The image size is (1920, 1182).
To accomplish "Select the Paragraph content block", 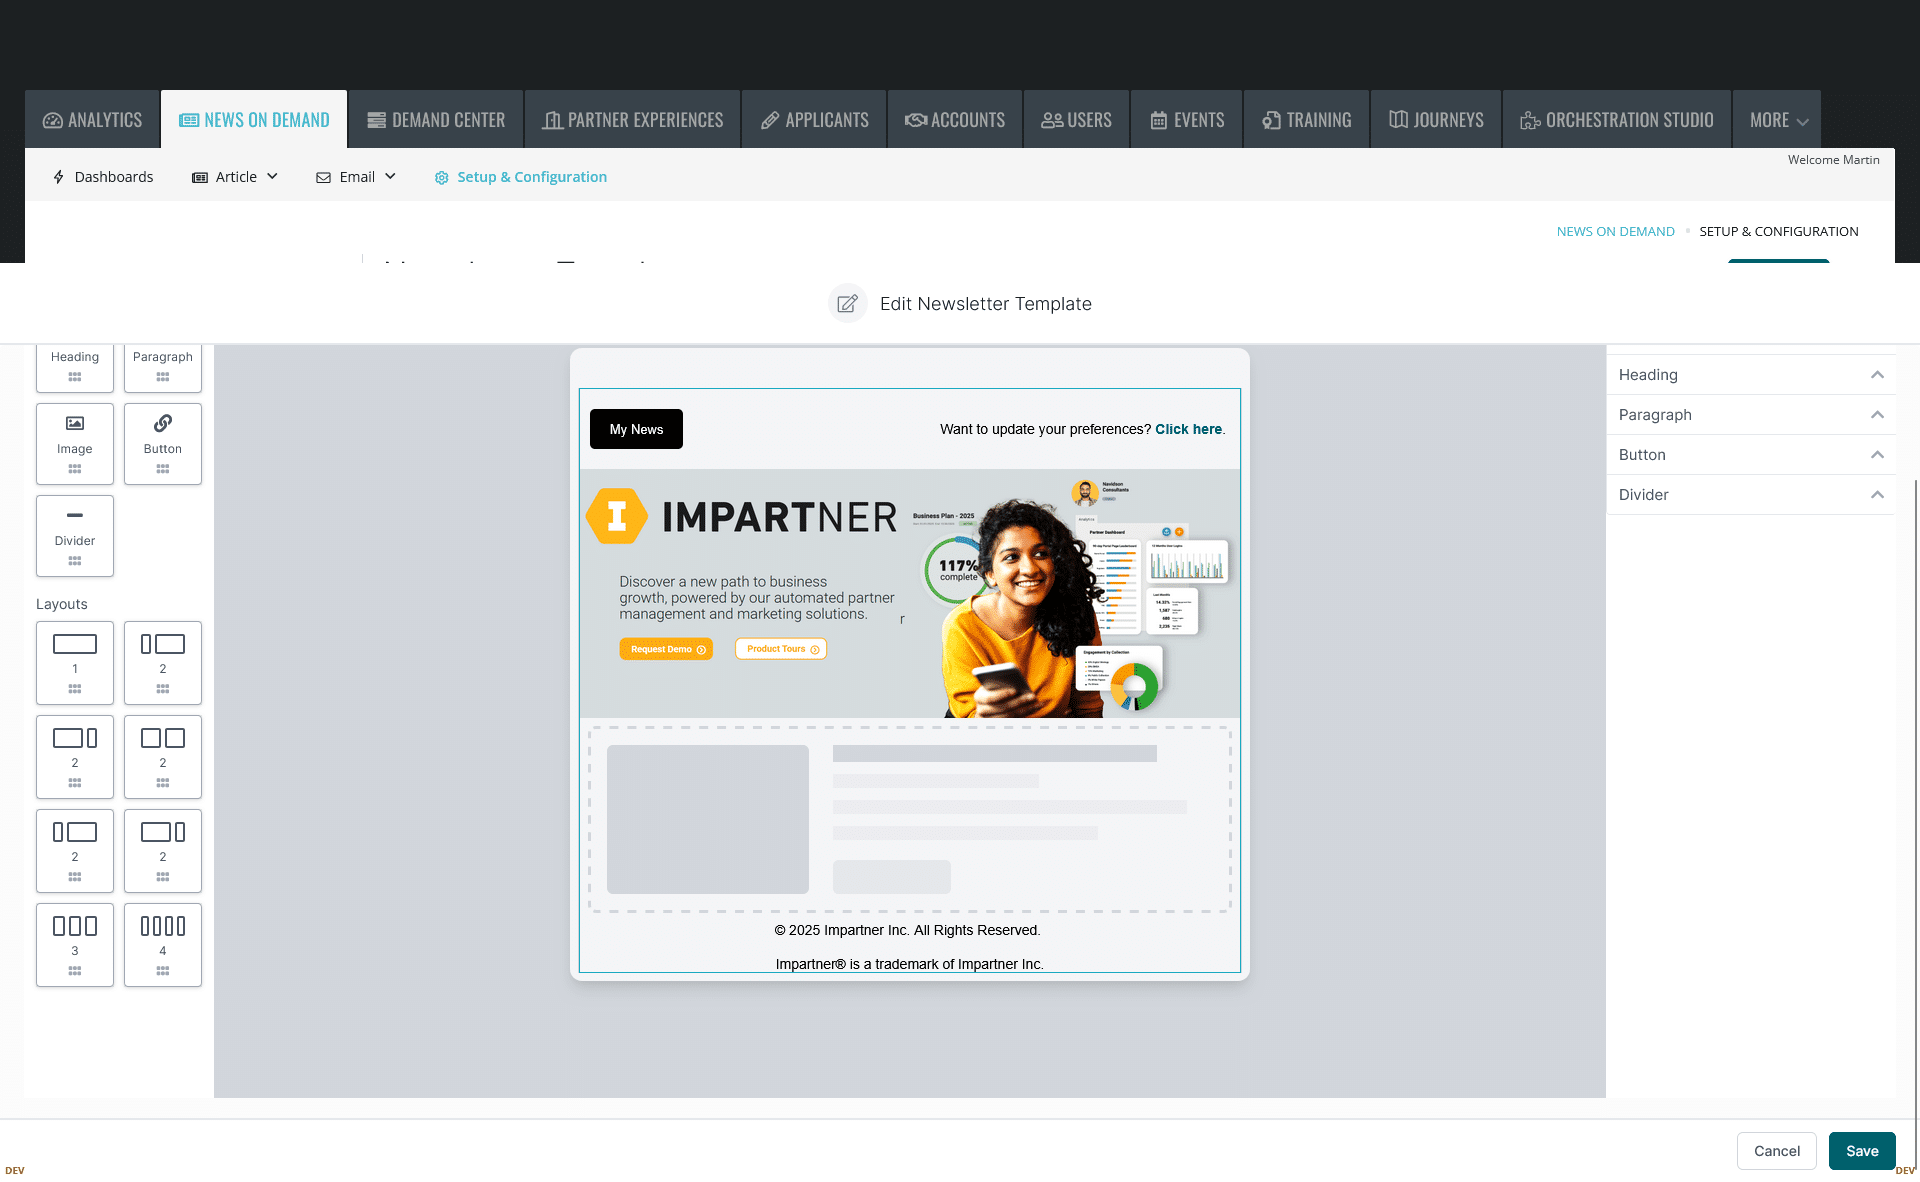I will tap(163, 367).
